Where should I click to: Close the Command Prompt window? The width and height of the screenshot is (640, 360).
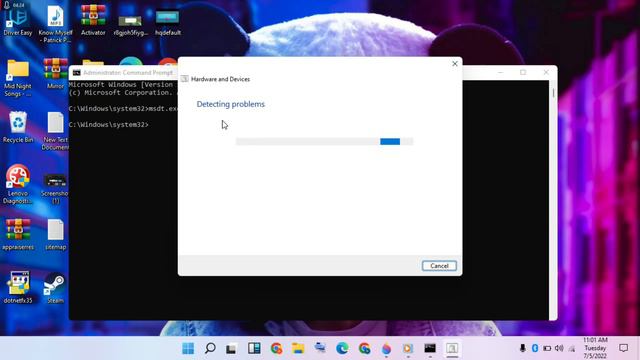click(x=546, y=72)
